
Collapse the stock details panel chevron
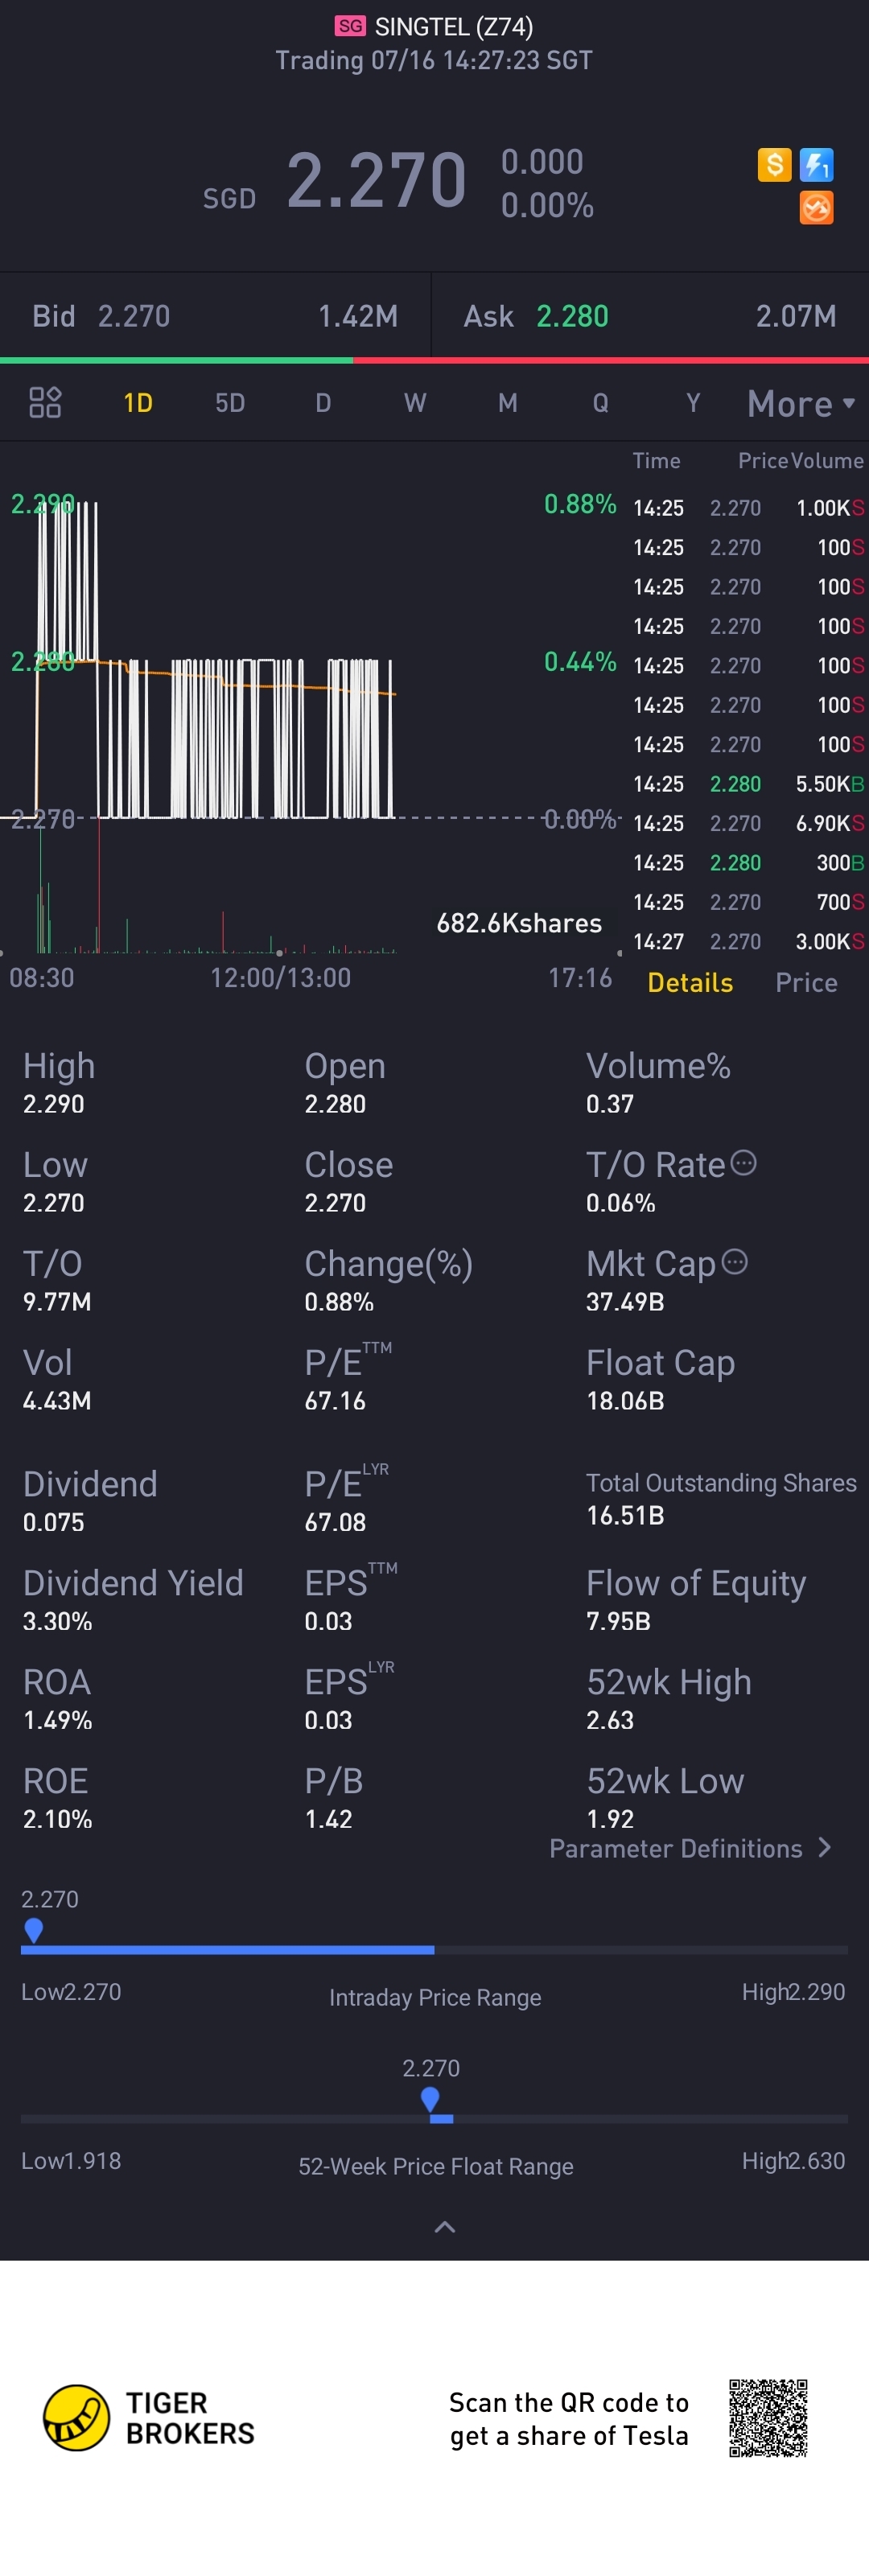445,2227
